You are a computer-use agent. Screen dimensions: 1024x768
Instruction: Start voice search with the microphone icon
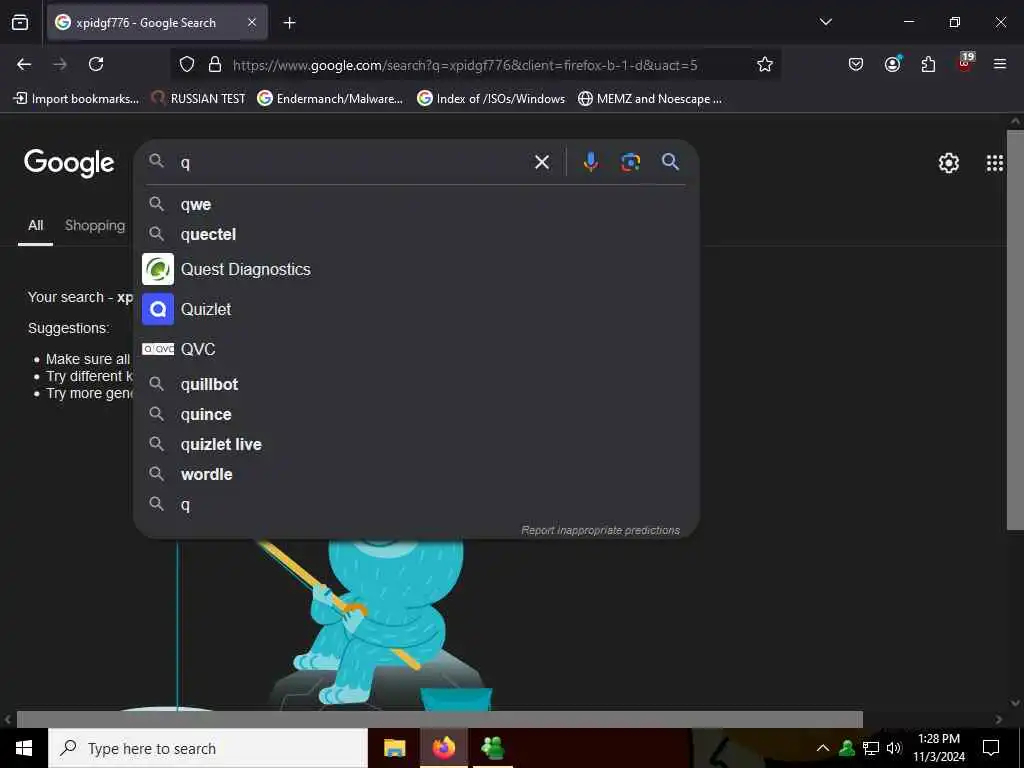pos(590,162)
